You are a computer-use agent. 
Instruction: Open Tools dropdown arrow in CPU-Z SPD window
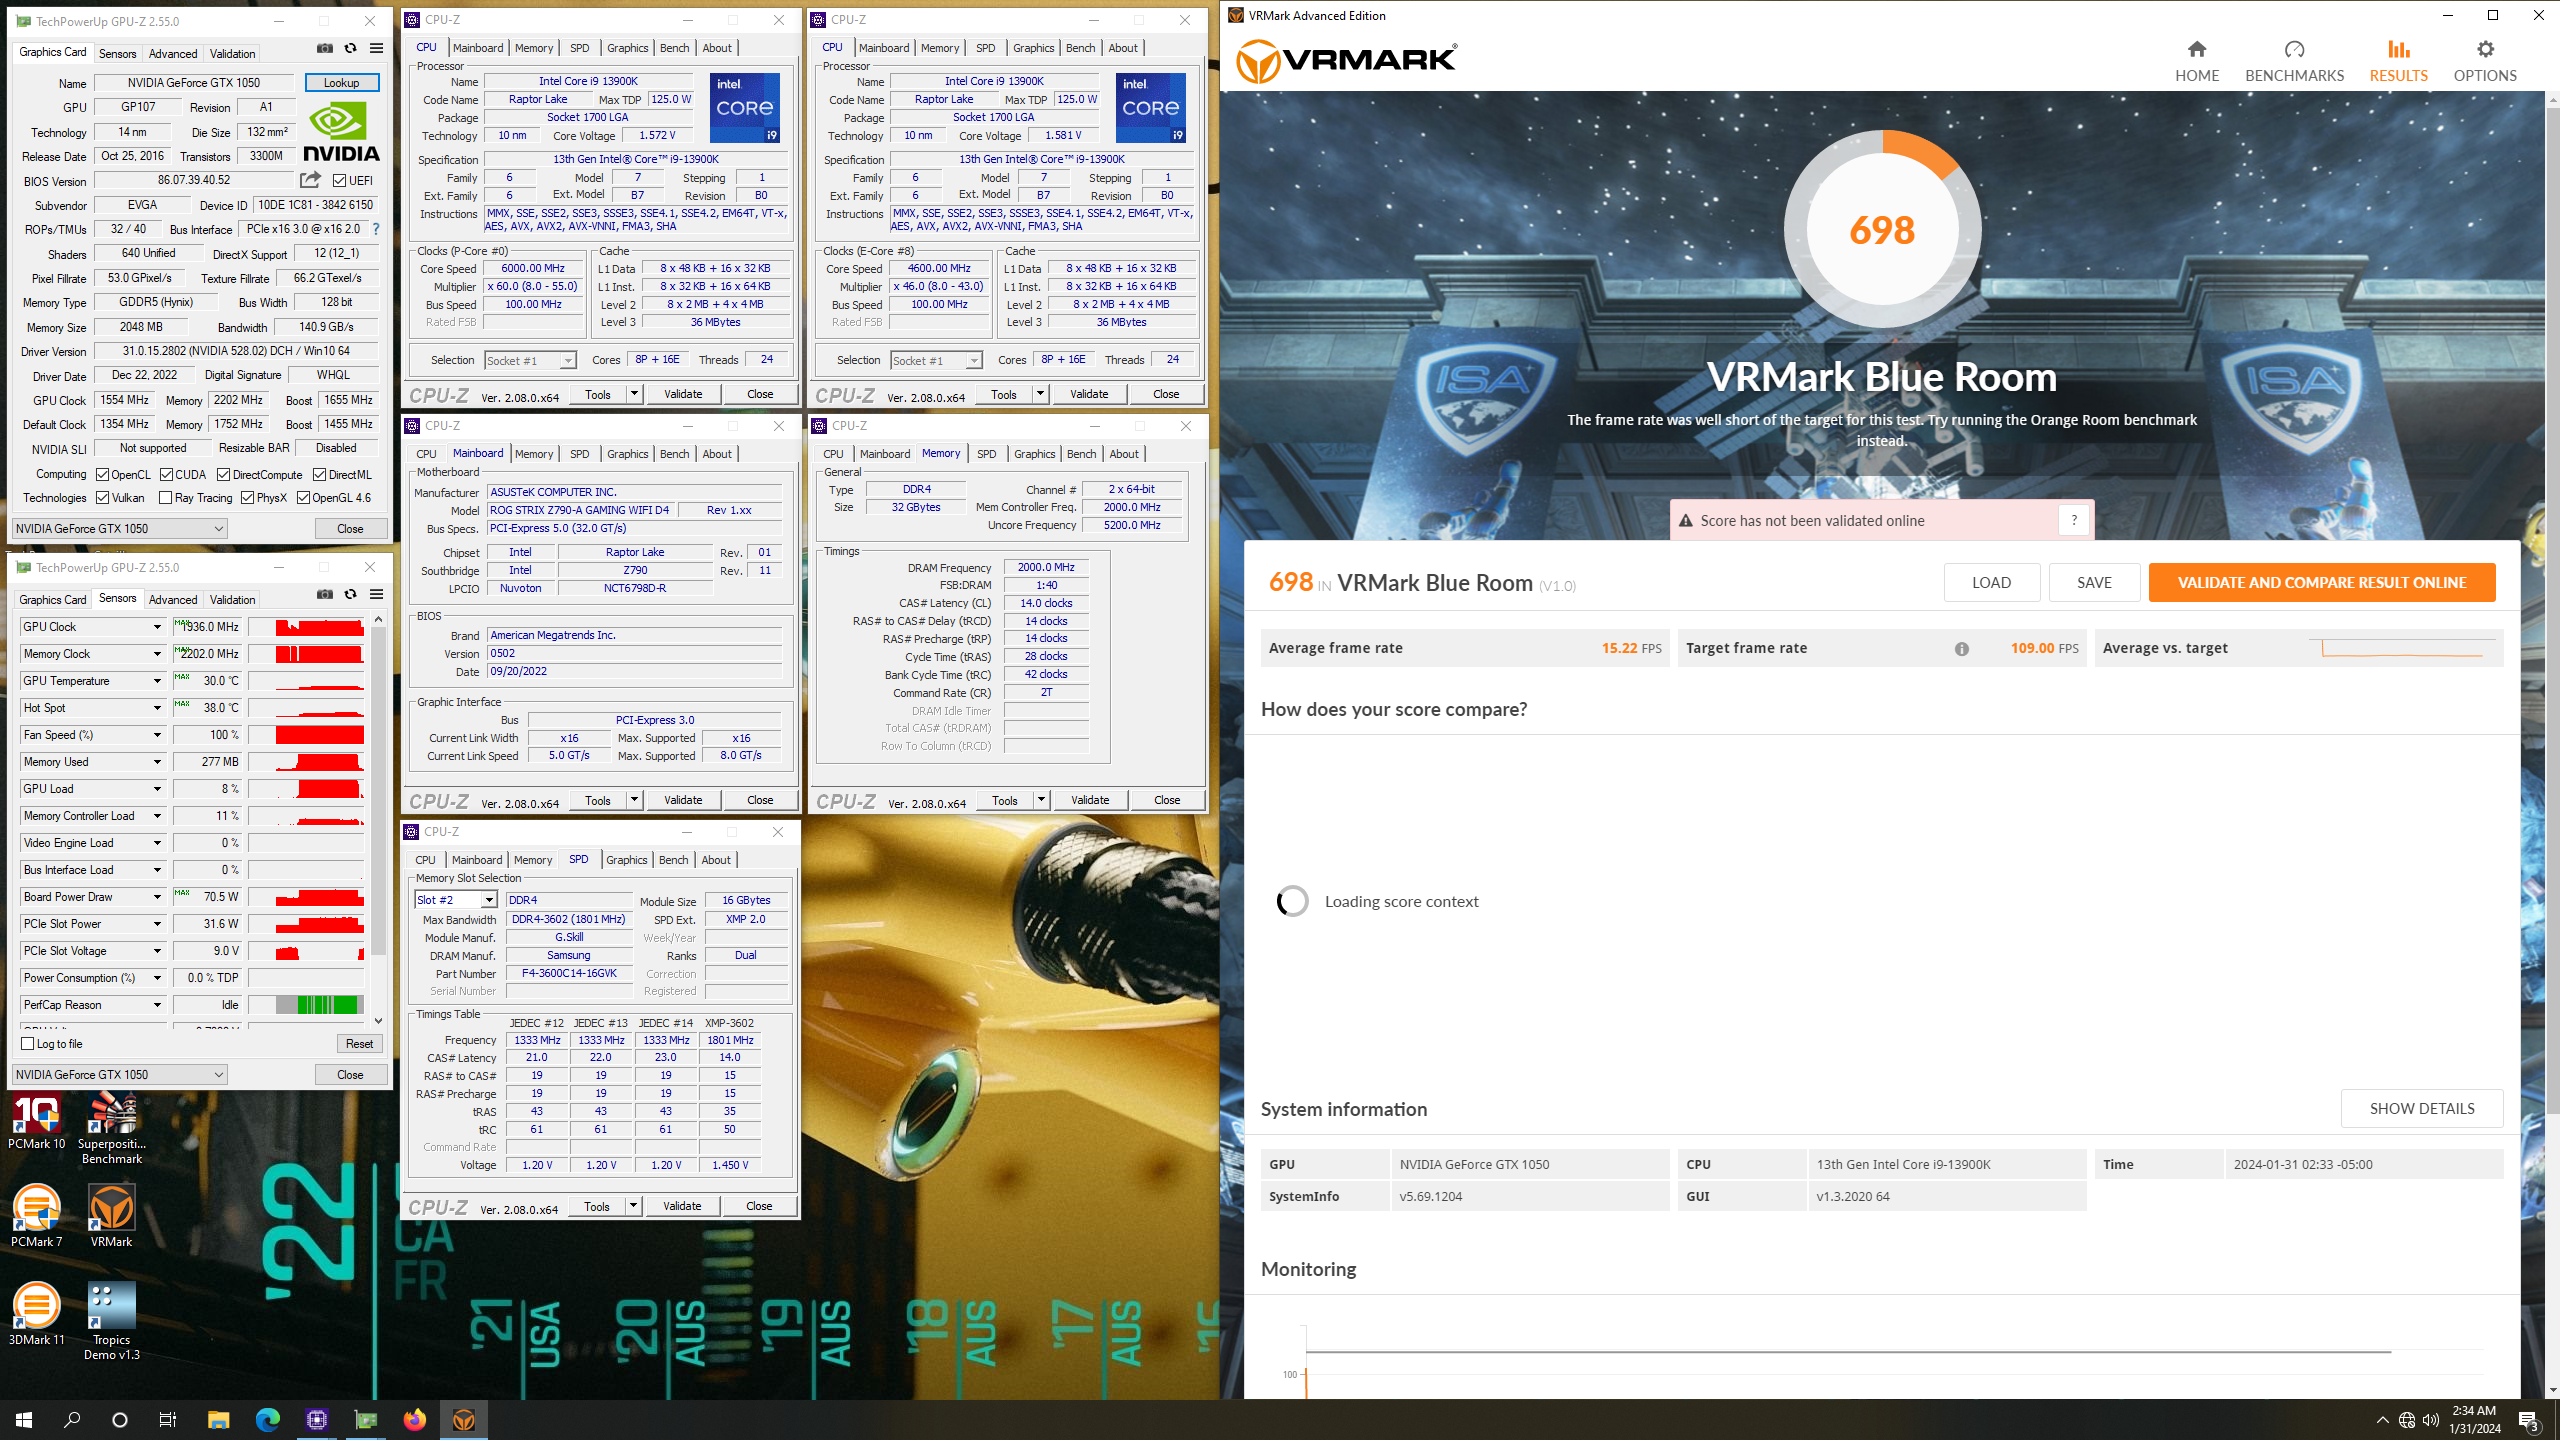point(633,1206)
